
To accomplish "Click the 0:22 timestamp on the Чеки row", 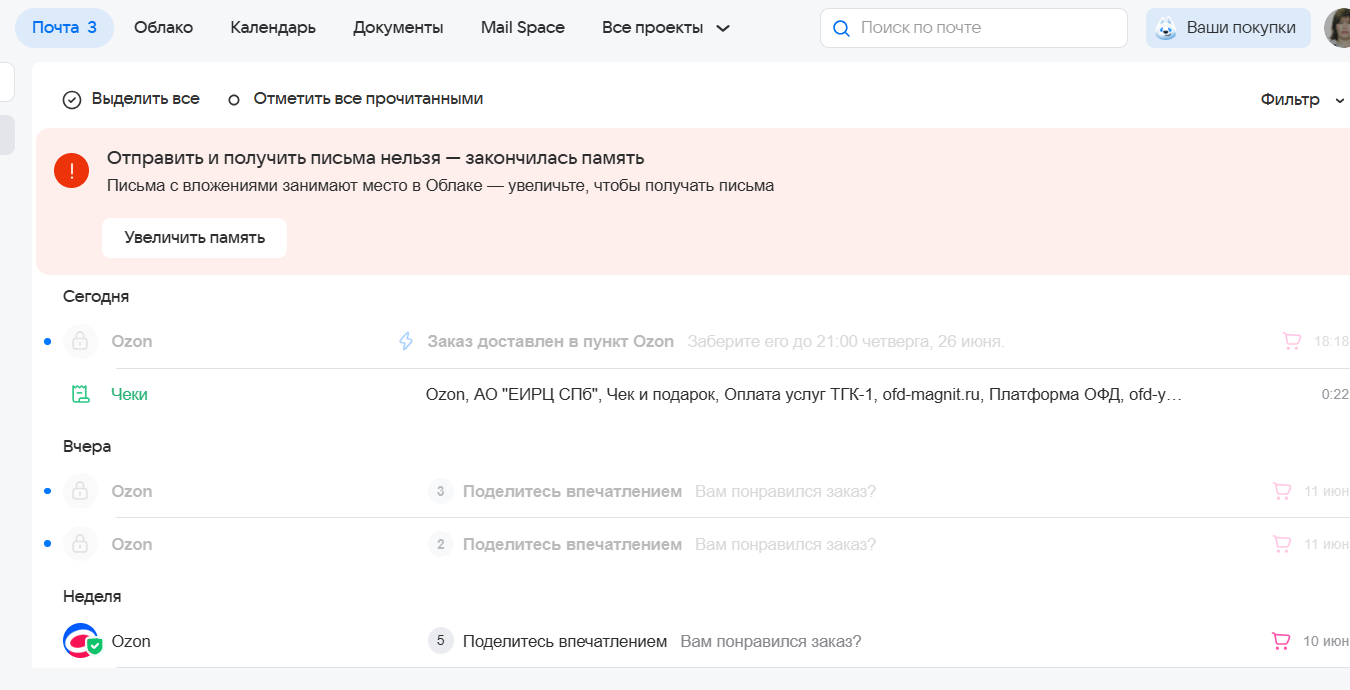I will [x=1335, y=395].
